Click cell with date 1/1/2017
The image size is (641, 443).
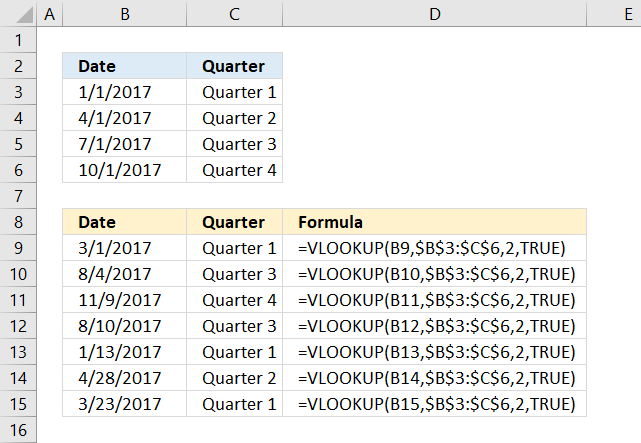[125, 92]
